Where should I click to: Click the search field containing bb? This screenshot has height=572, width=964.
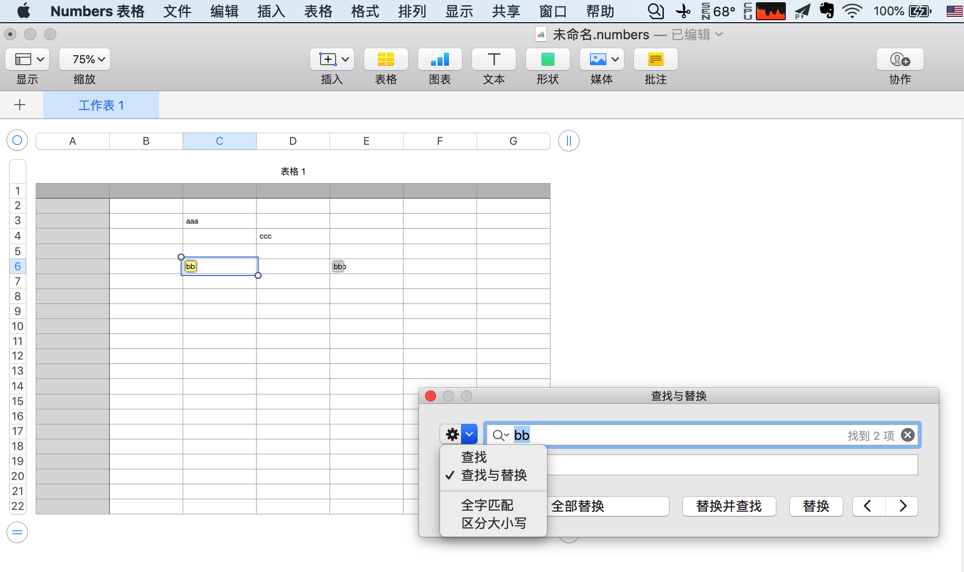click(x=701, y=435)
